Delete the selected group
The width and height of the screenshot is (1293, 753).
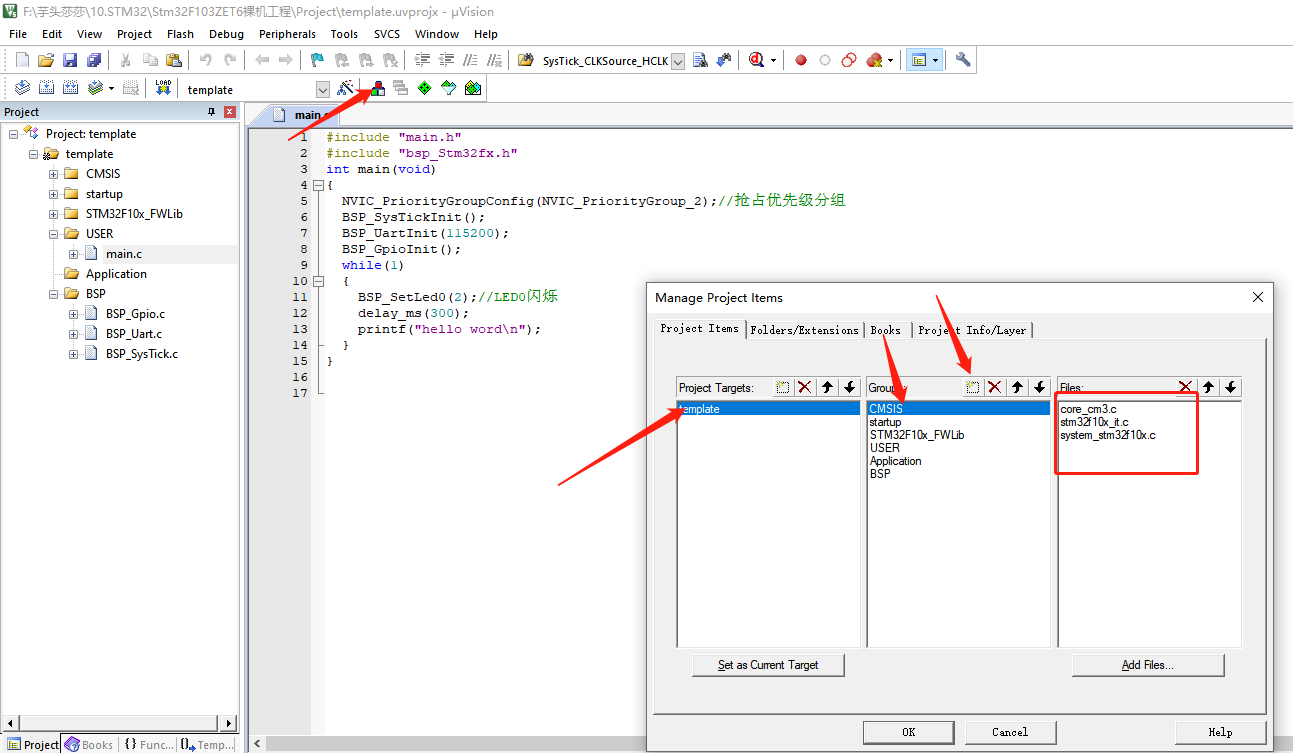tap(995, 387)
